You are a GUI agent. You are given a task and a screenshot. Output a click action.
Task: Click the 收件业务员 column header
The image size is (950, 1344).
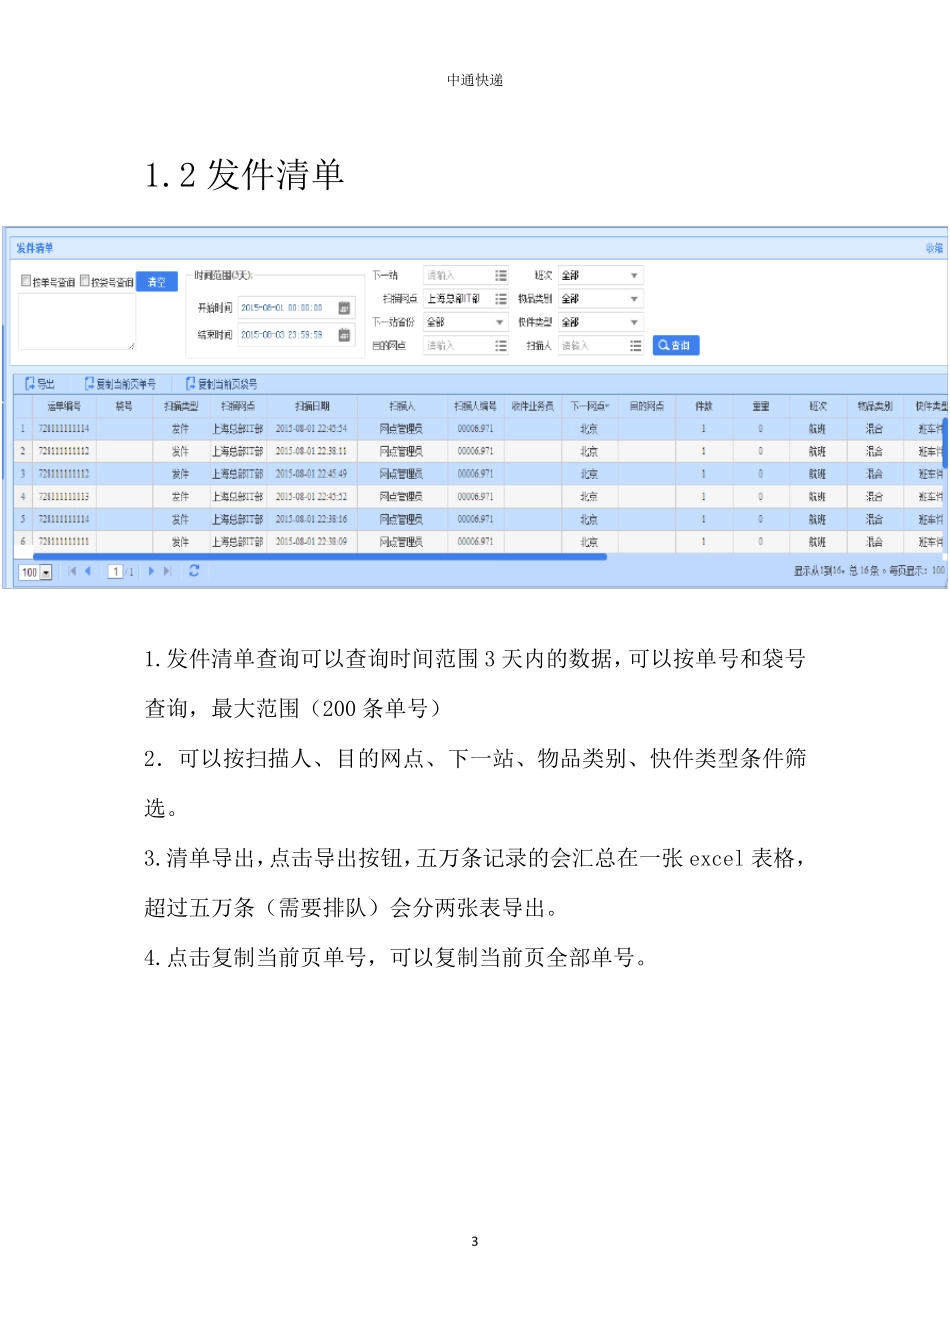pyautogui.click(x=532, y=406)
